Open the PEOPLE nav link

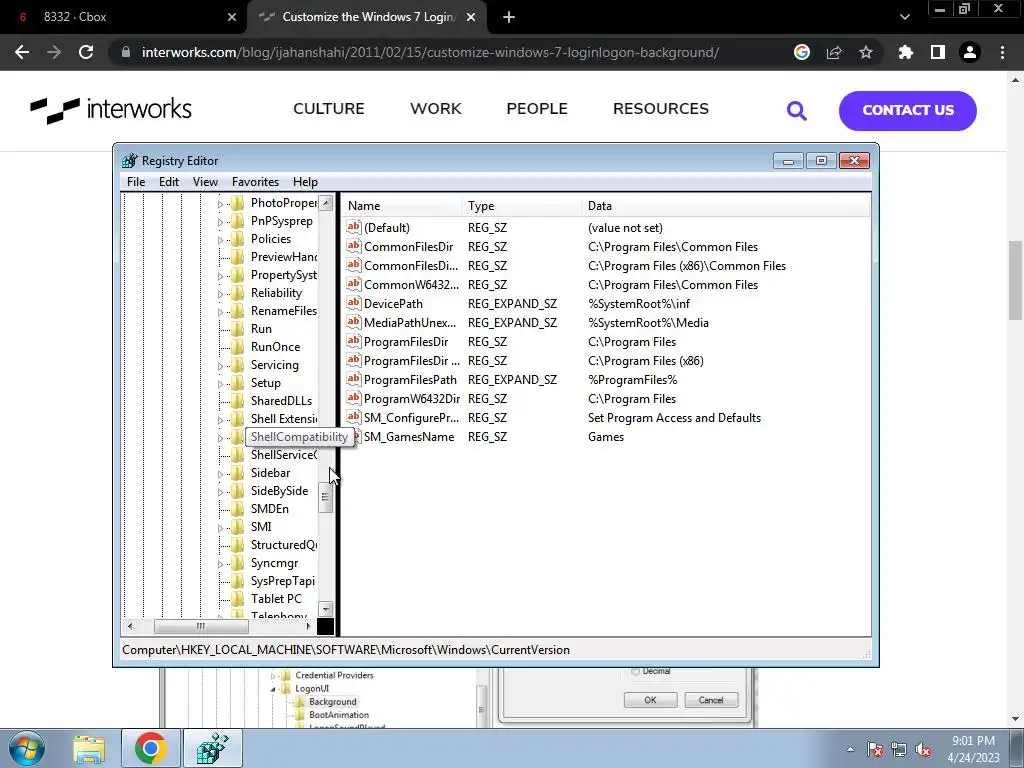(x=537, y=108)
